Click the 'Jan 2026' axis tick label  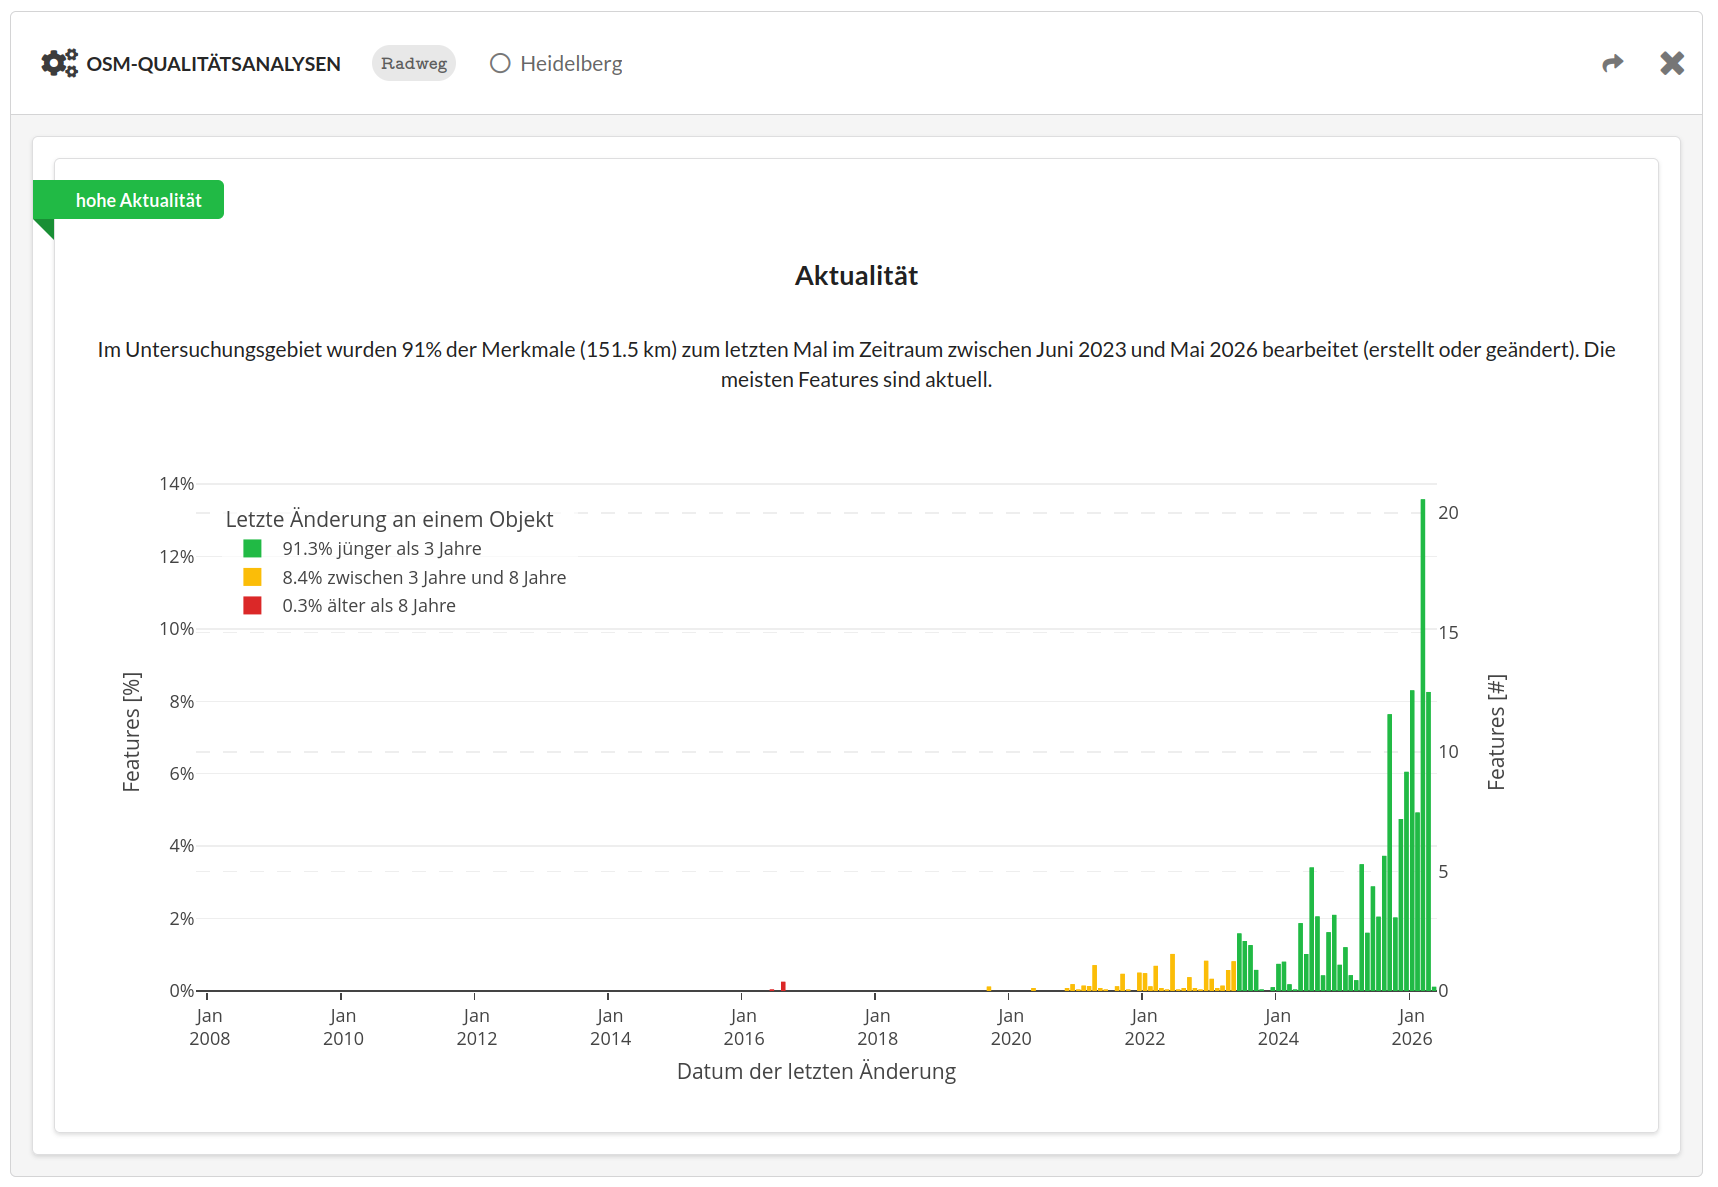point(1411,1027)
